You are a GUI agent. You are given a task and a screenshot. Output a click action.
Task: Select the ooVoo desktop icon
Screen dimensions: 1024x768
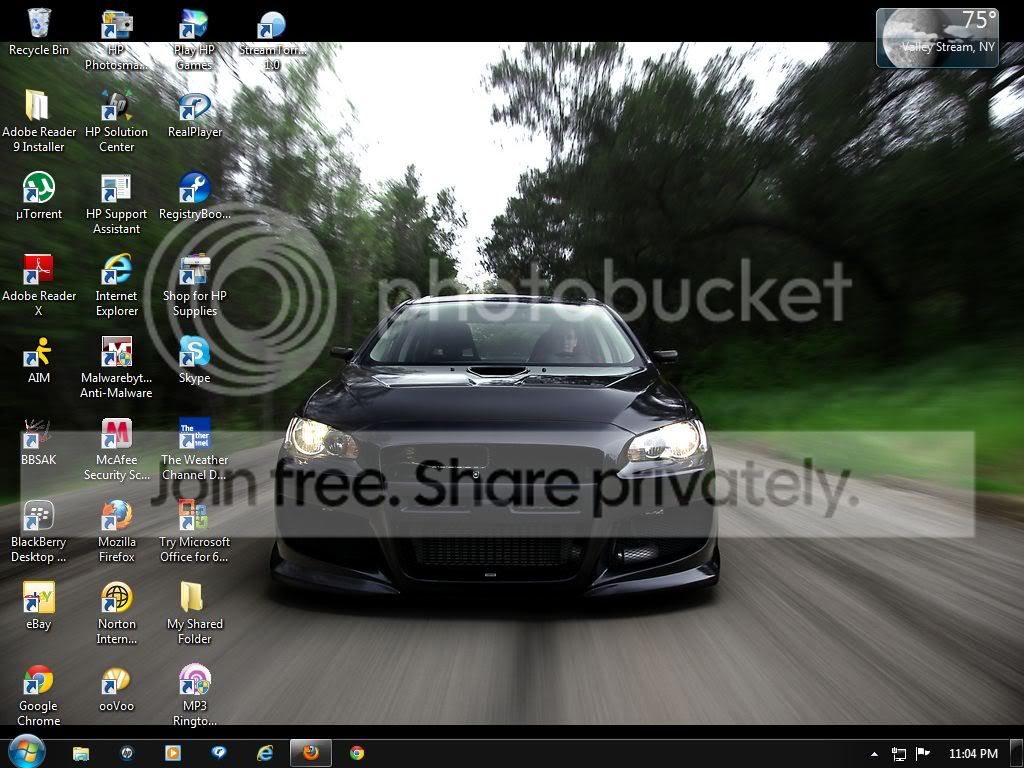(116, 689)
